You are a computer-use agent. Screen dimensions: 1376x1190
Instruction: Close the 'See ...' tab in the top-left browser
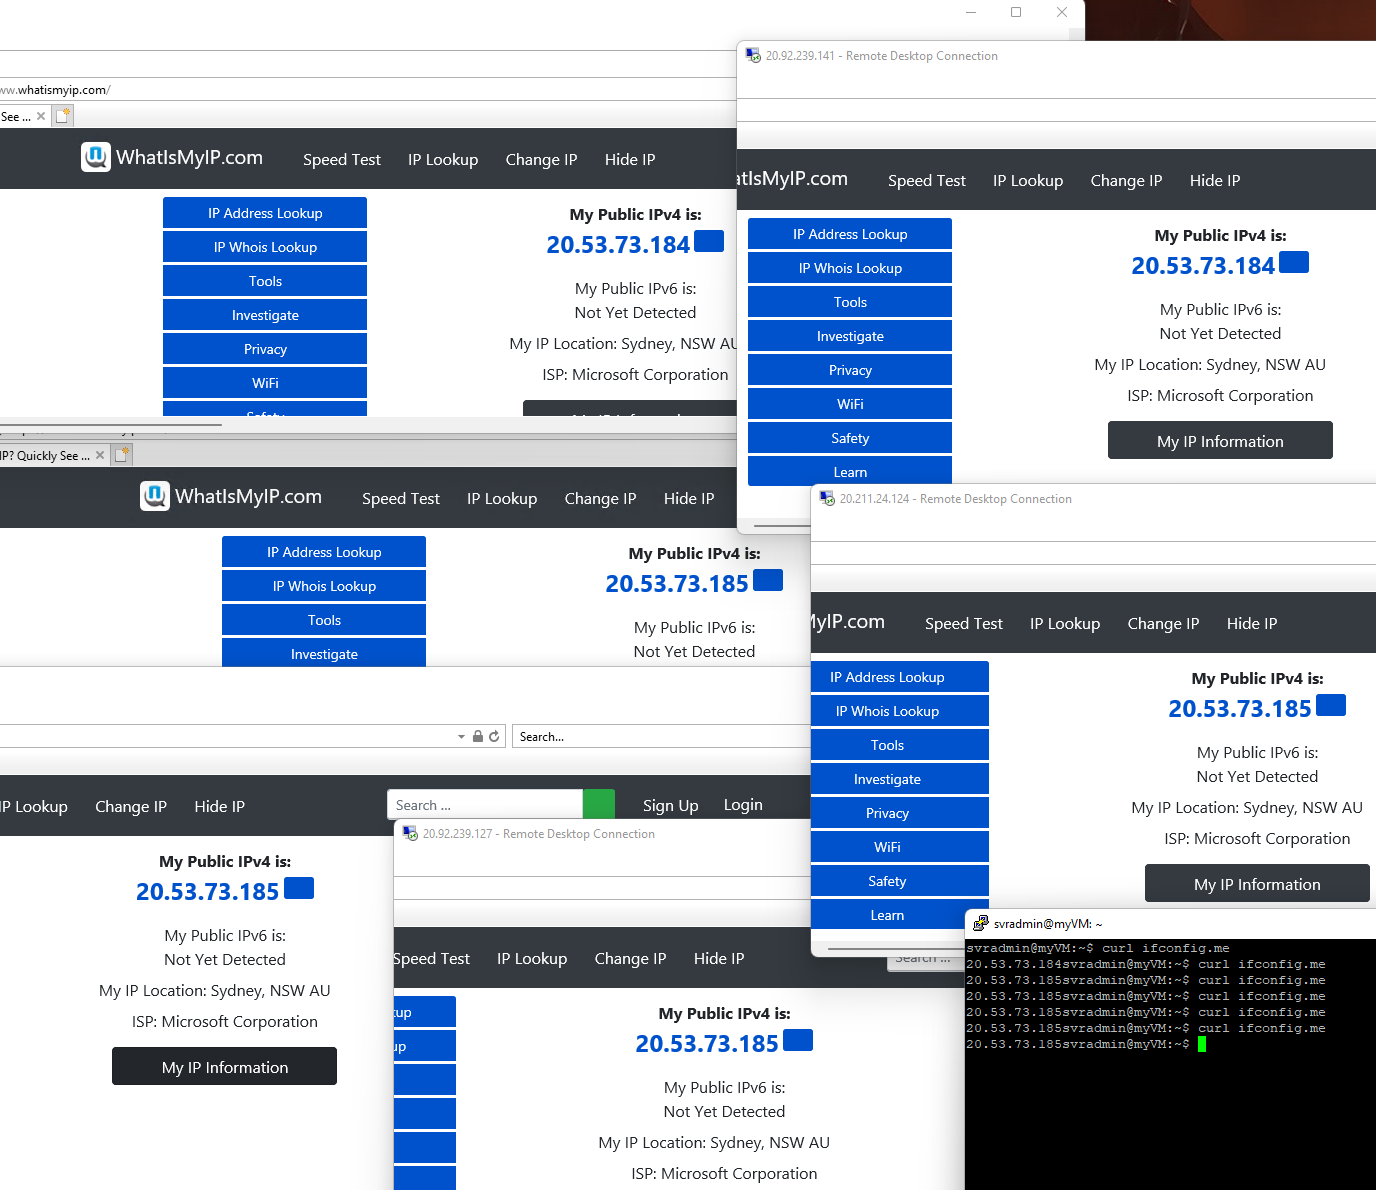tap(41, 116)
